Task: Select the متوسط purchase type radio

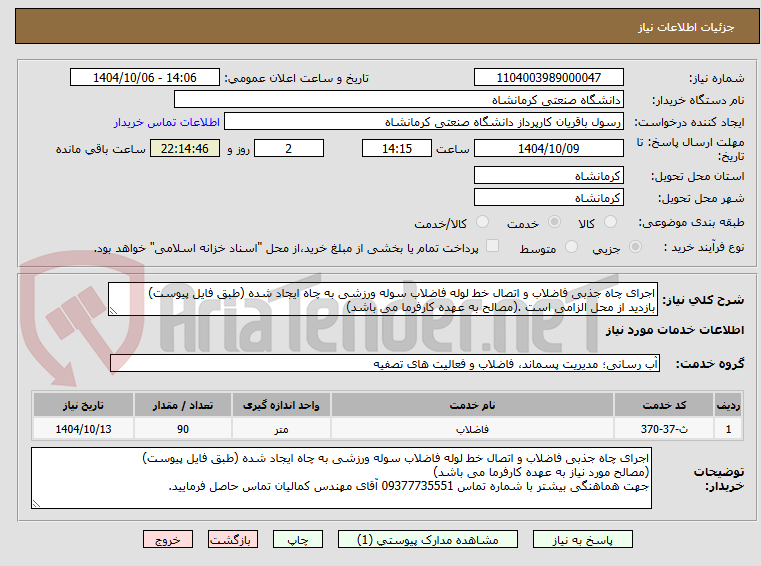Action: [x=571, y=247]
